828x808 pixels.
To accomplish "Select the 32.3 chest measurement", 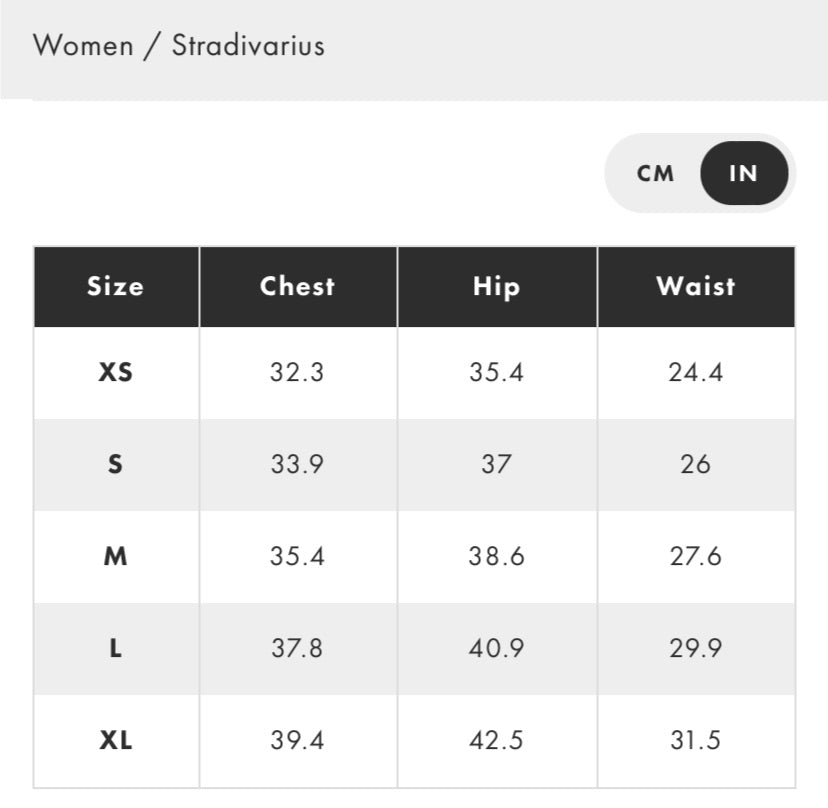I will point(297,372).
